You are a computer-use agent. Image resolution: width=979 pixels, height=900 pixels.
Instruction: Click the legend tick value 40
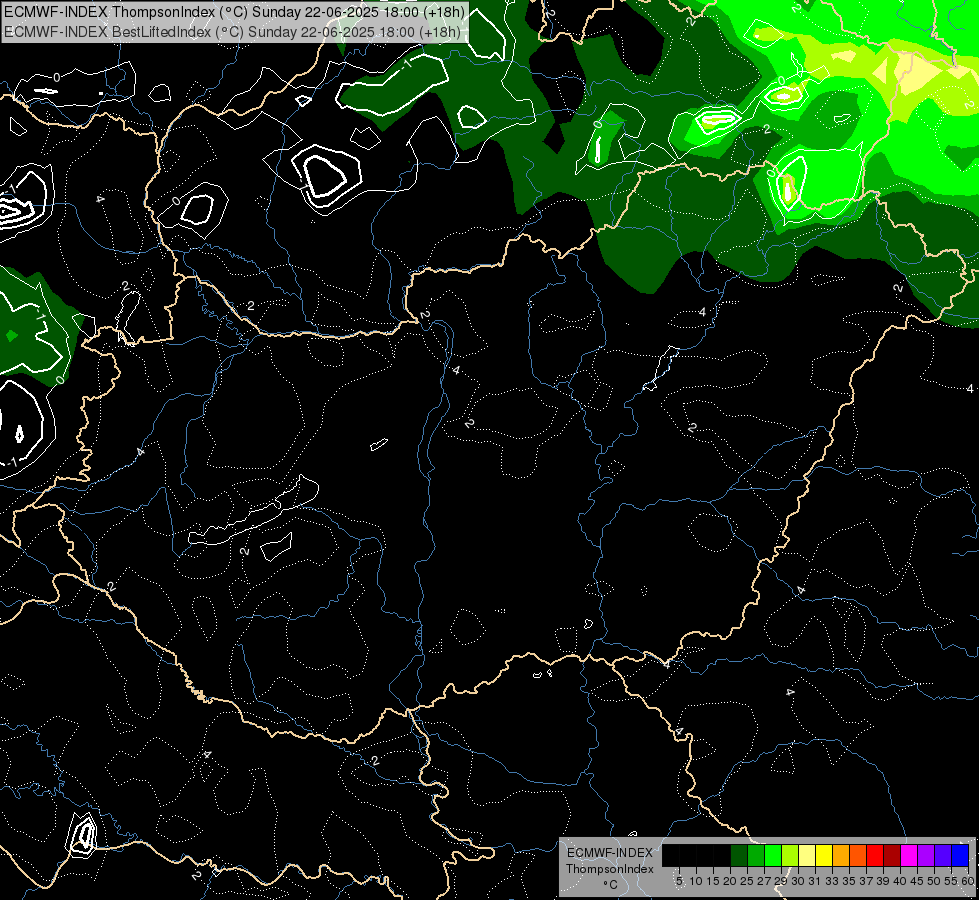coord(900,881)
